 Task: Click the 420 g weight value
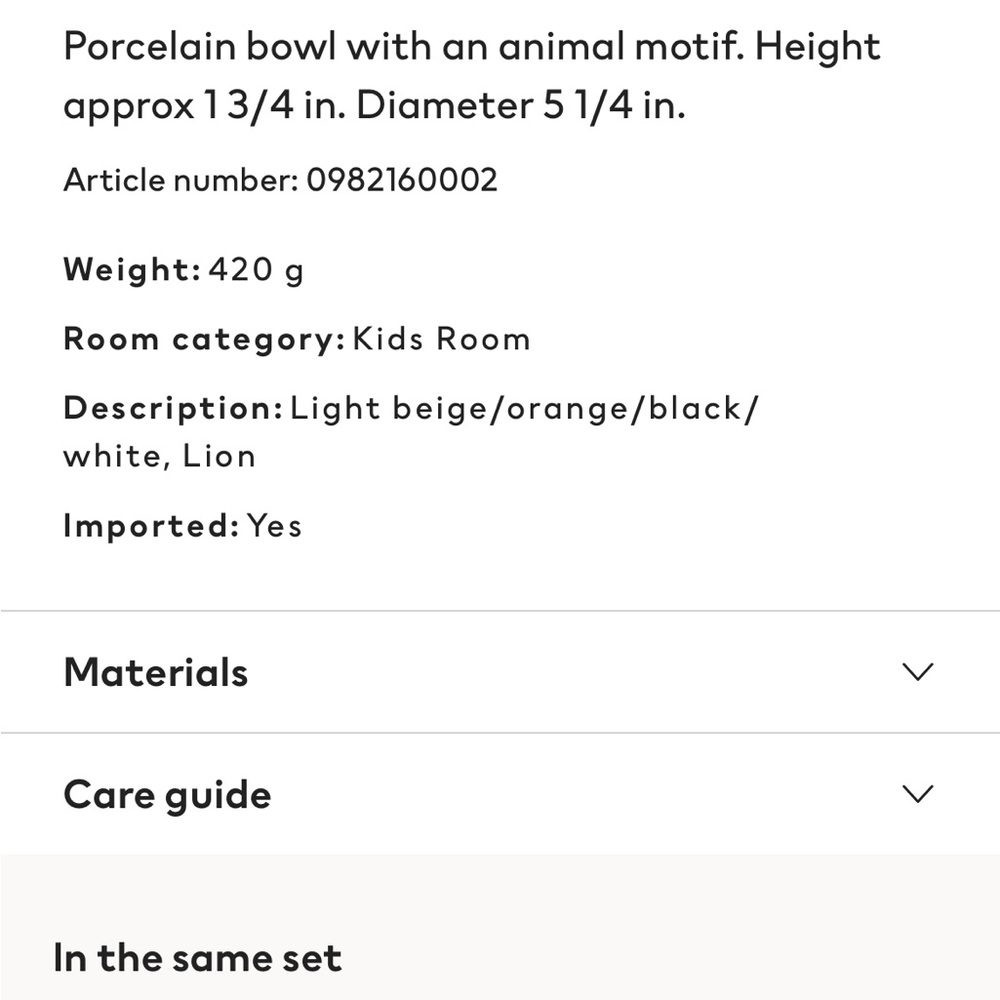tap(256, 270)
